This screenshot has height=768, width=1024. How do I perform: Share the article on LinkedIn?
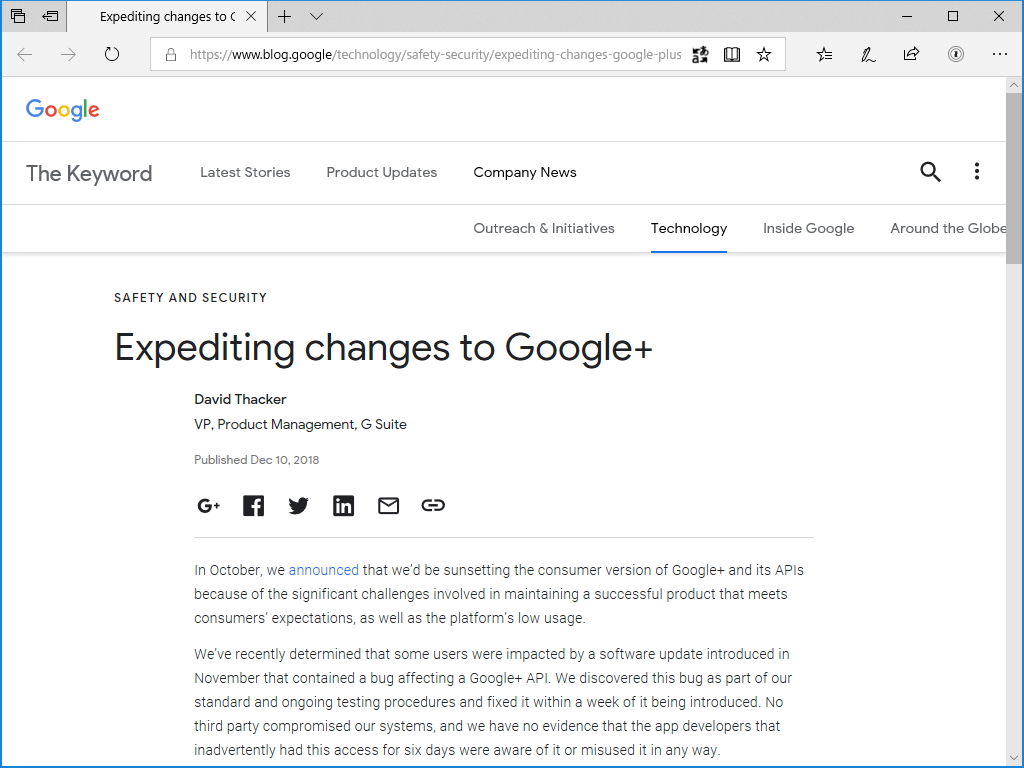coord(343,505)
